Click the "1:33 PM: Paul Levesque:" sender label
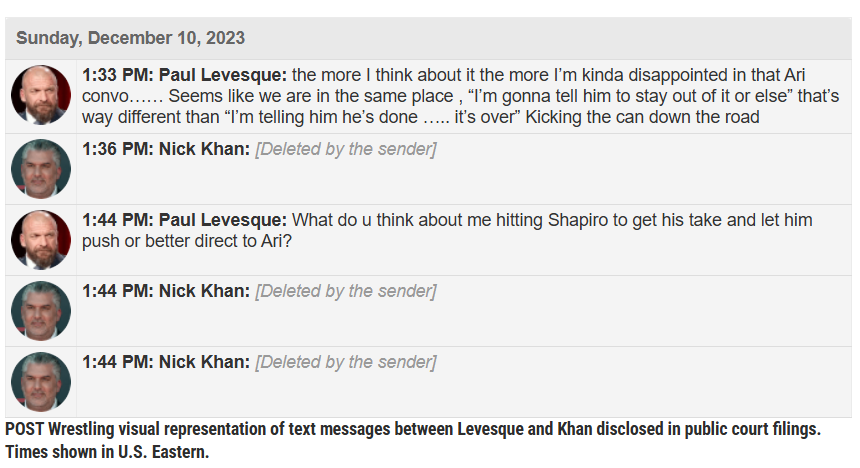This screenshot has height=468, width=860. tap(185, 76)
